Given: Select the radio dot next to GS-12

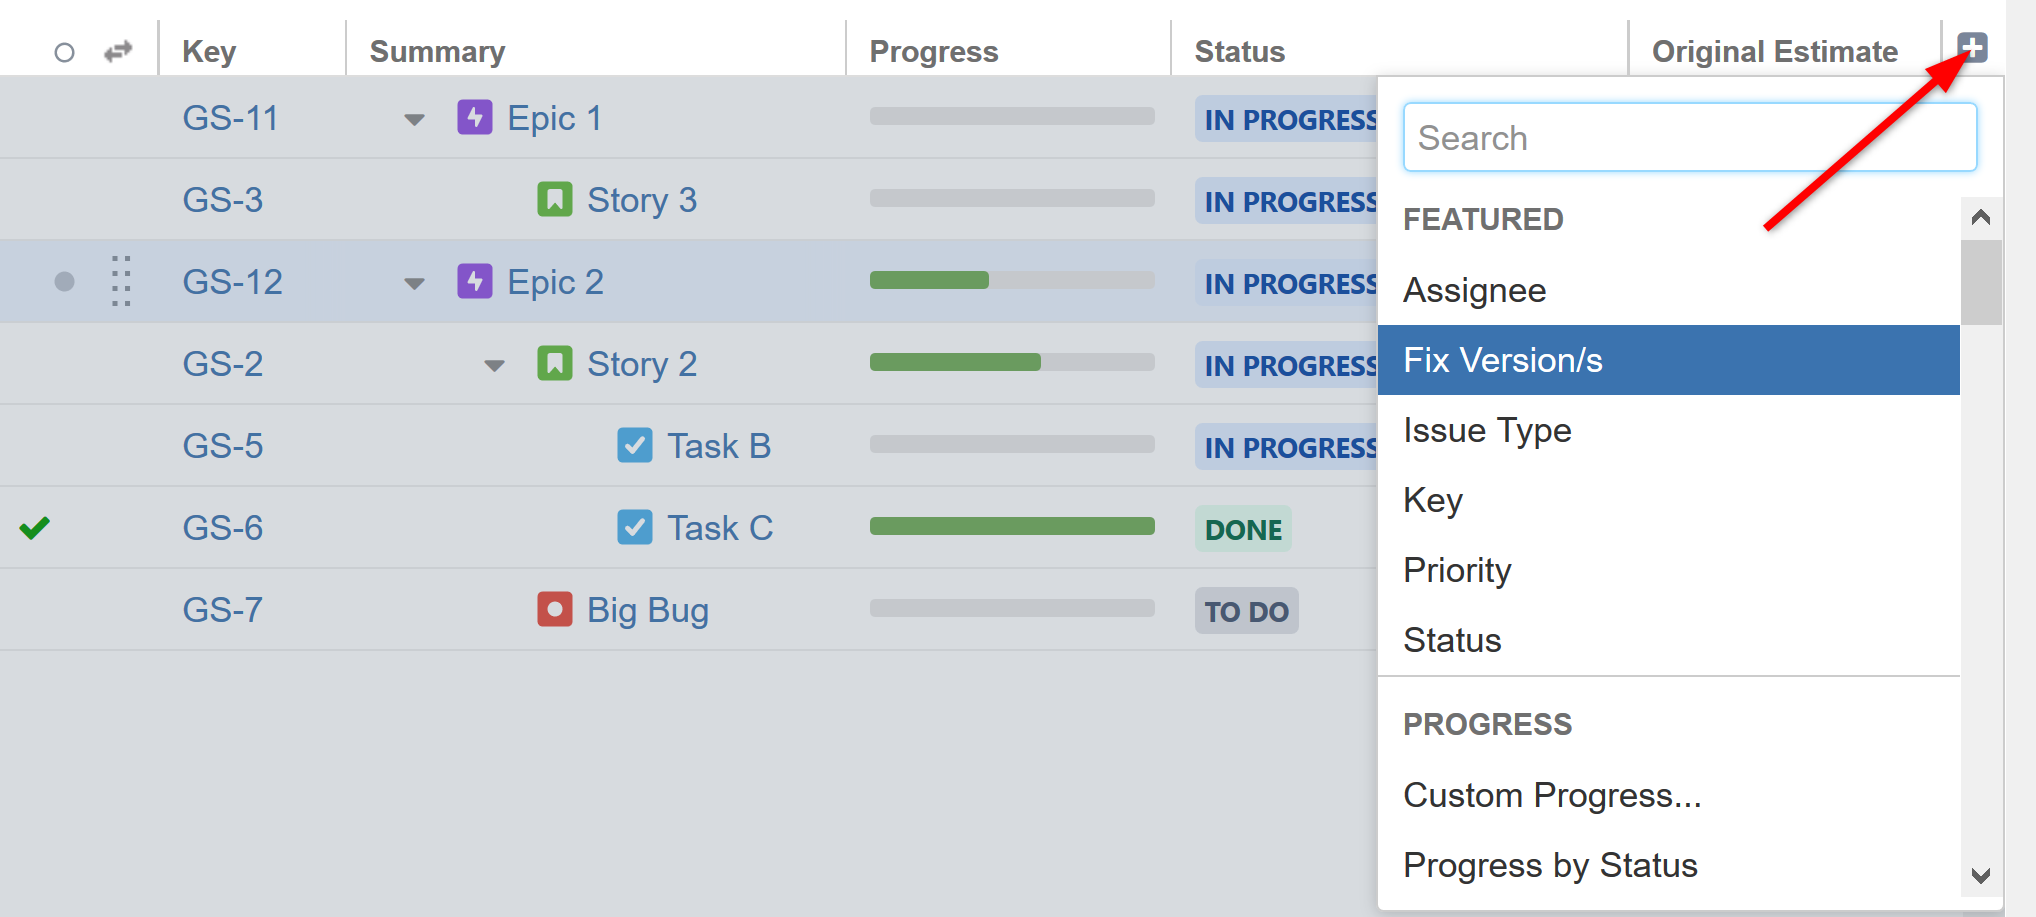Looking at the screenshot, I should [x=64, y=281].
